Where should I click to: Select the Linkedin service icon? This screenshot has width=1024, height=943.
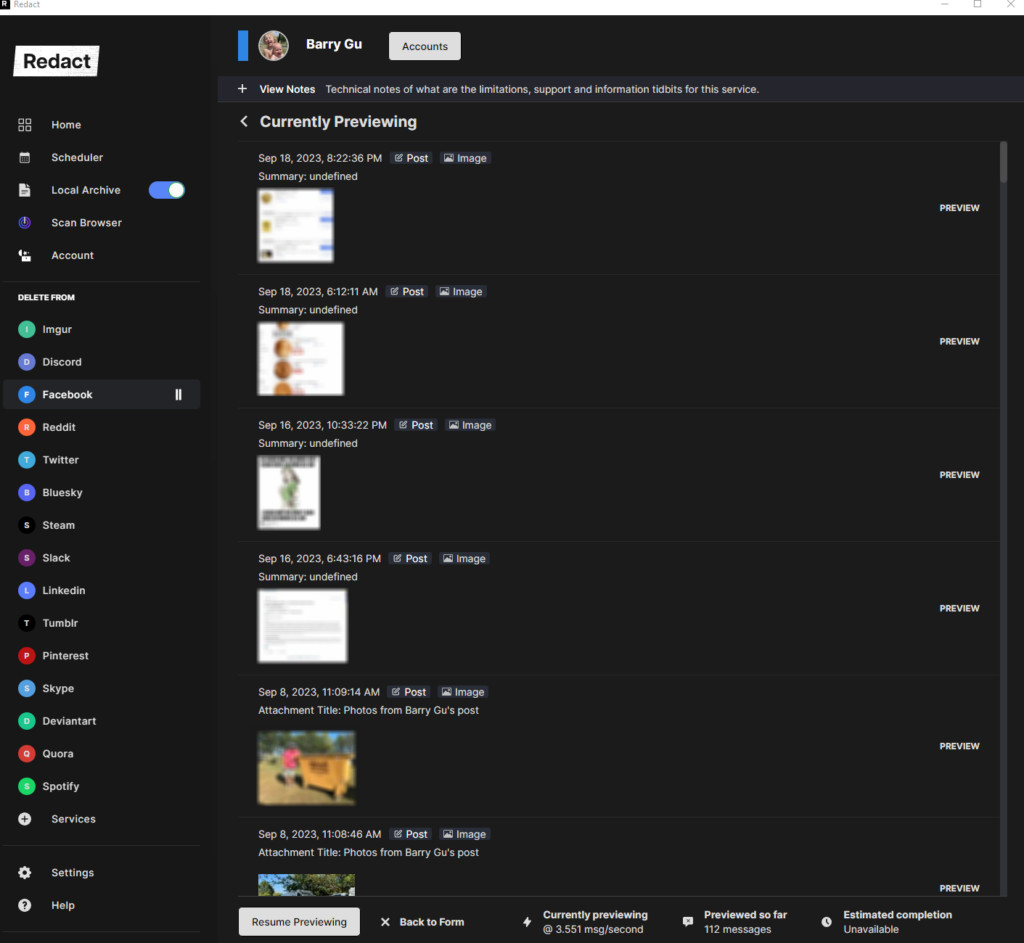click(x=27, y=590)
